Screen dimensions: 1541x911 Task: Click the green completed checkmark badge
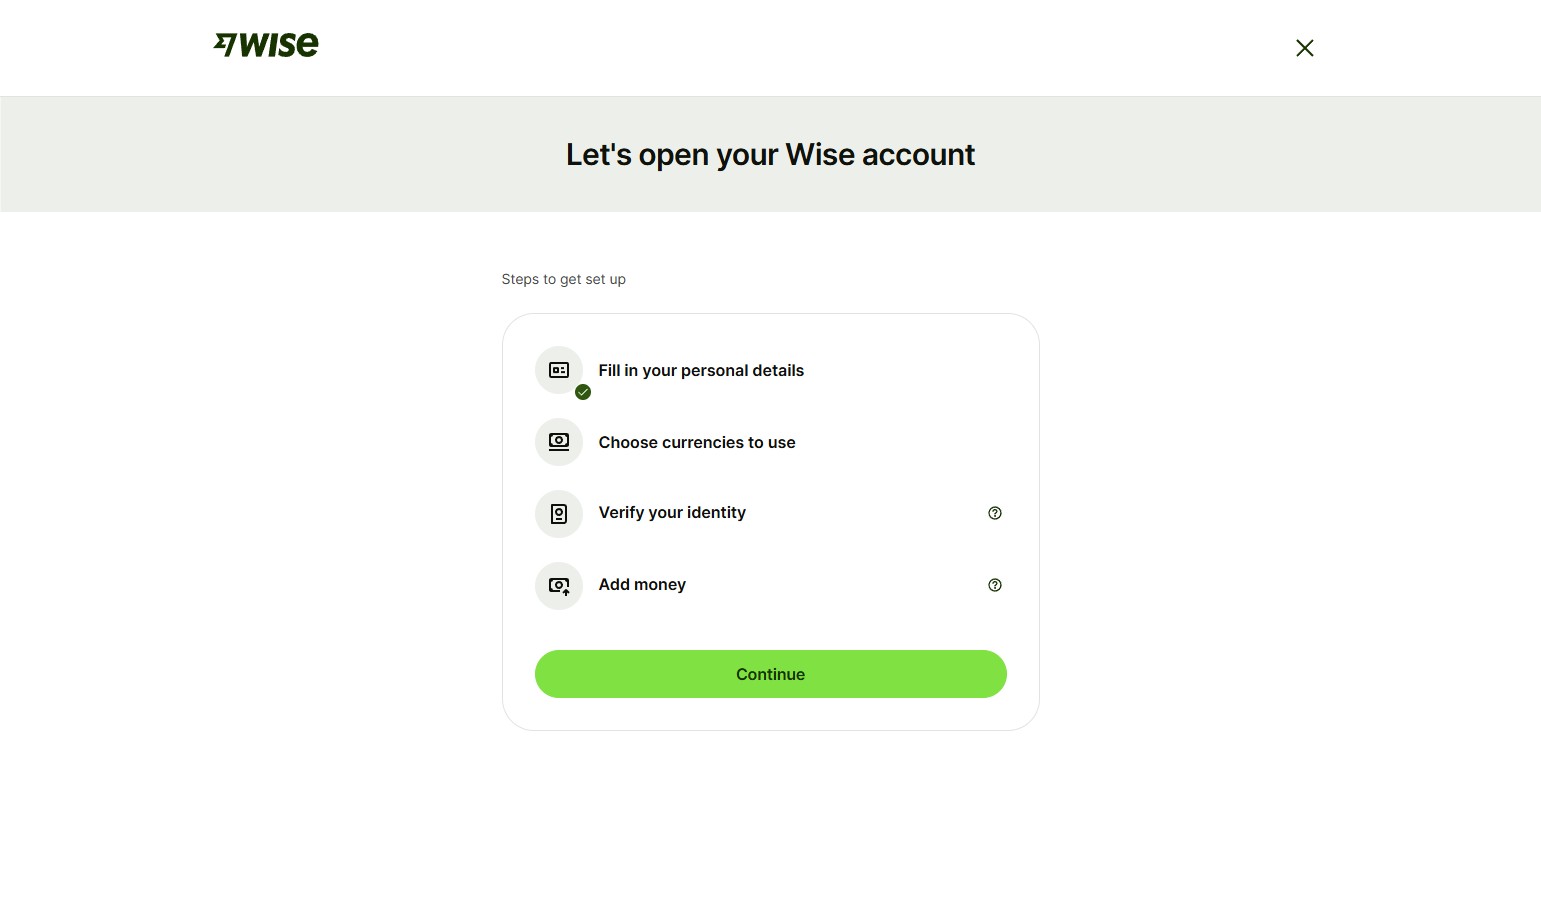(x=583, y=392)
